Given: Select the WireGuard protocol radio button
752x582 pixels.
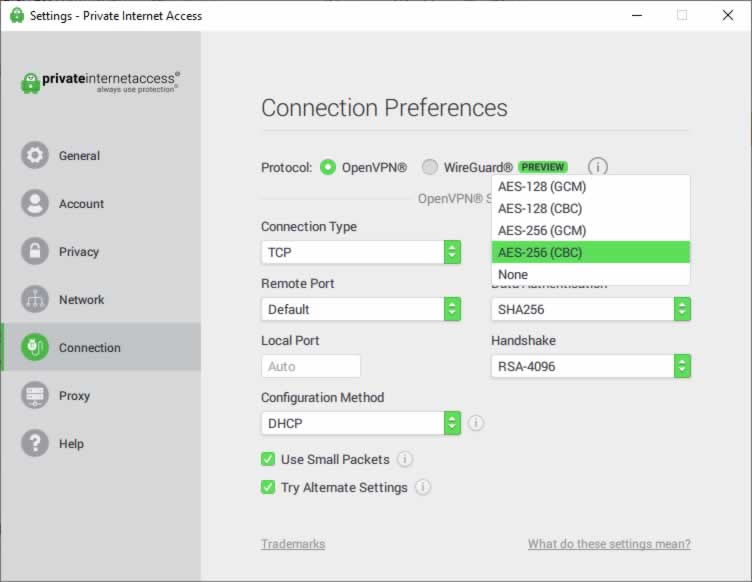Looking at the screenshot, I should tap(430, 167).
